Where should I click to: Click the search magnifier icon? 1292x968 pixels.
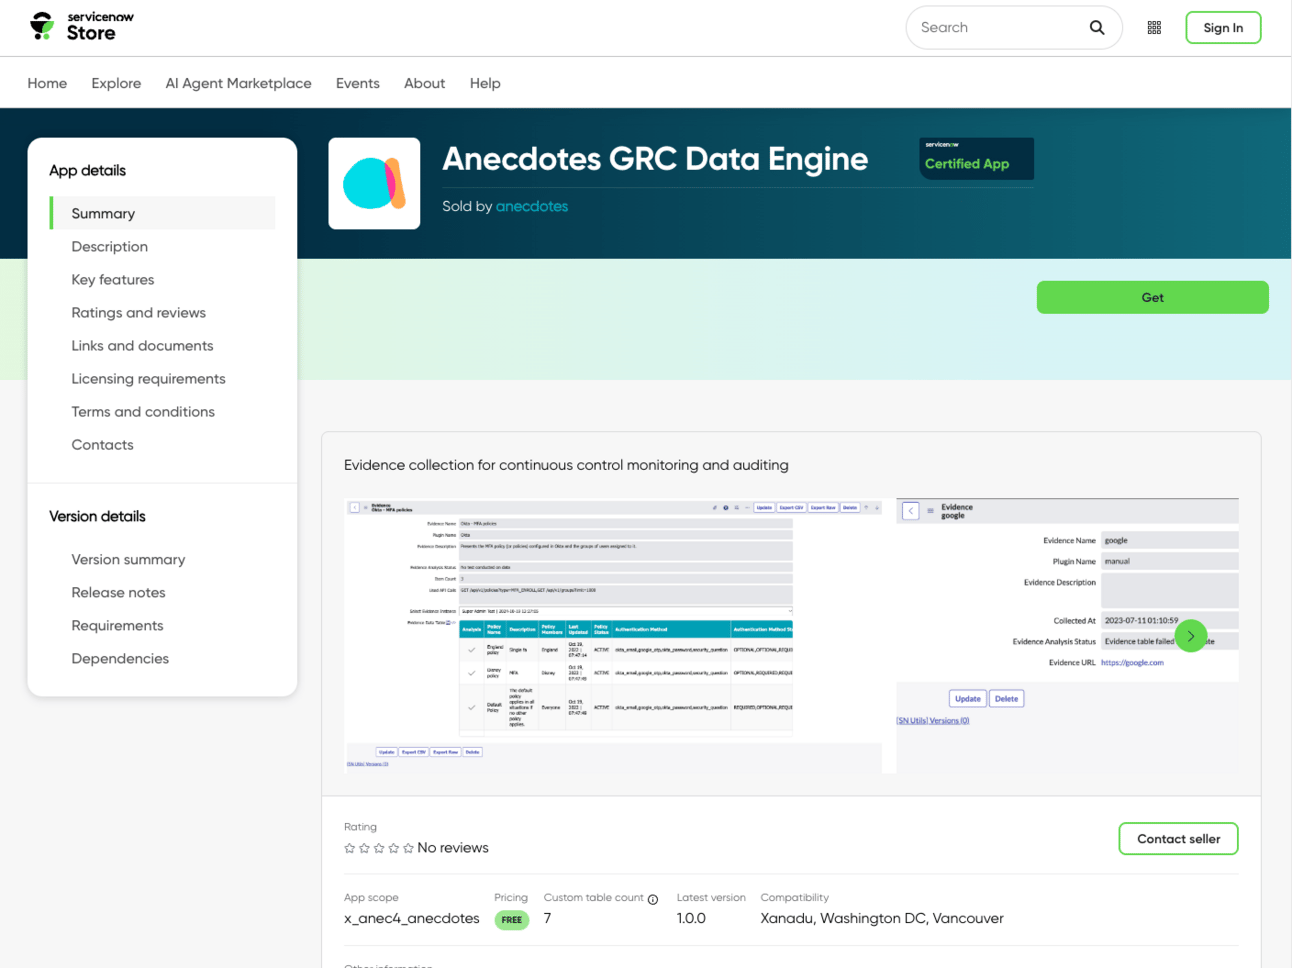(x=1097, y=28)
